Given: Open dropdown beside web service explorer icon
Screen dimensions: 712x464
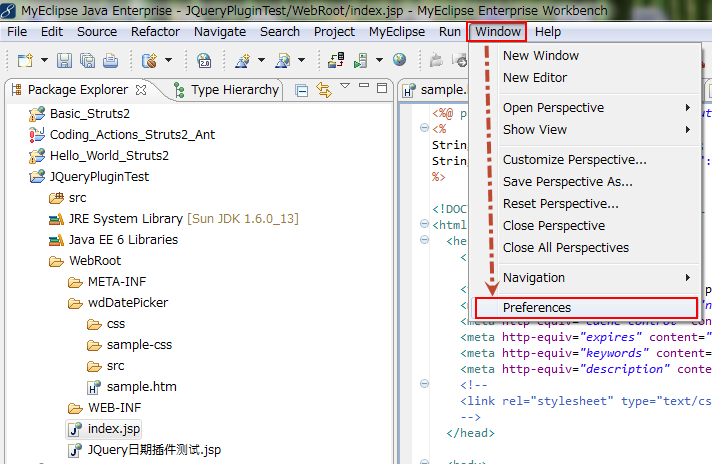Looking at the screenshot, I should [302, 60].
